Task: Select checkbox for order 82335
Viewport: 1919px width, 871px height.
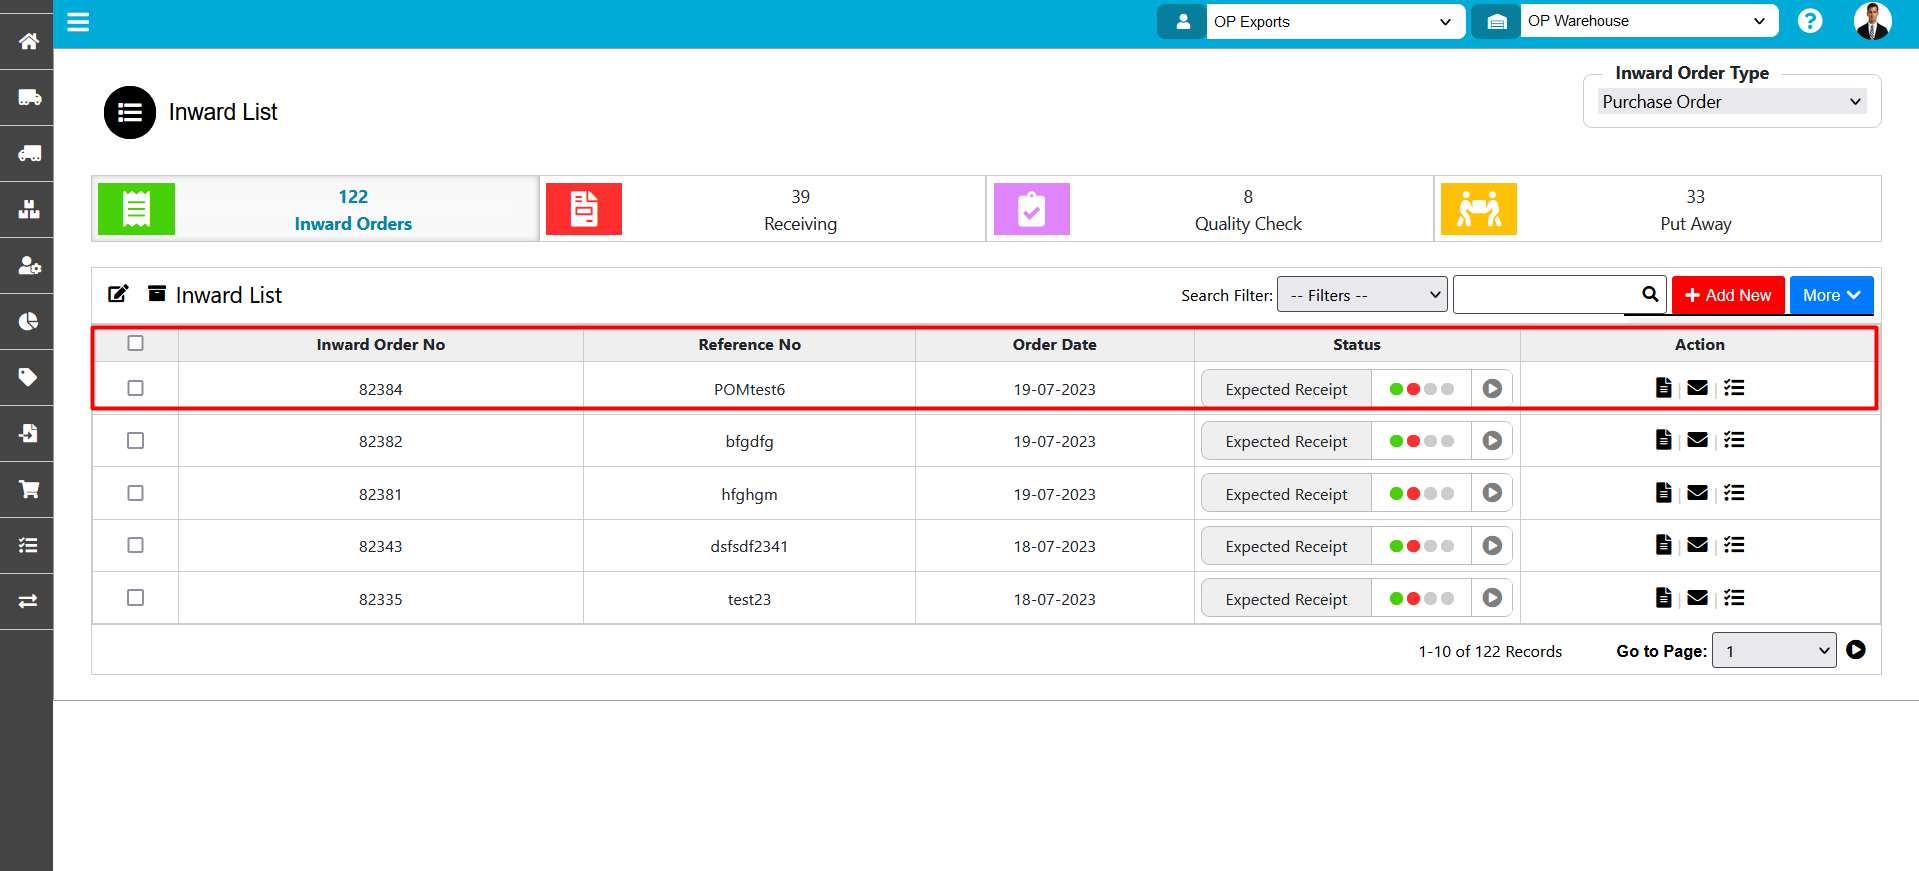Action: point(136,598)
